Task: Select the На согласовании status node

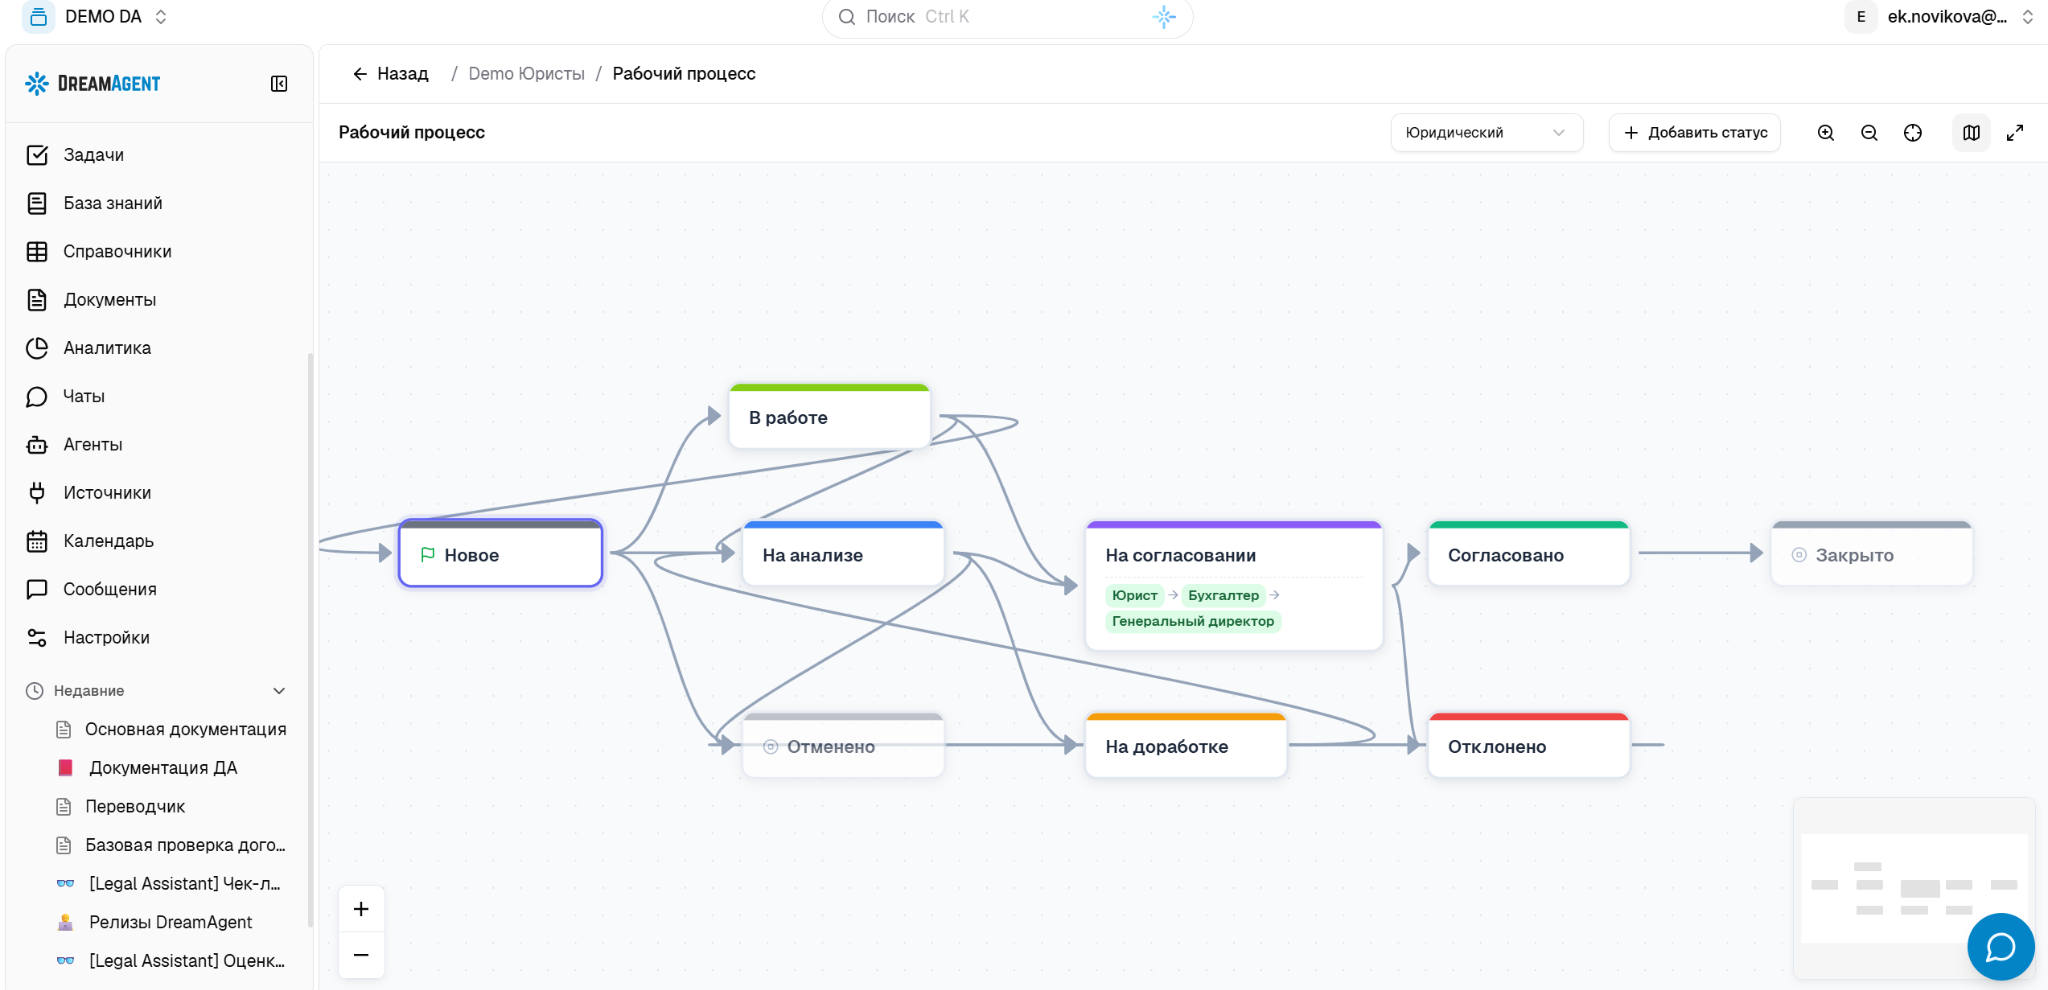Action: [x=1234, y=586]
